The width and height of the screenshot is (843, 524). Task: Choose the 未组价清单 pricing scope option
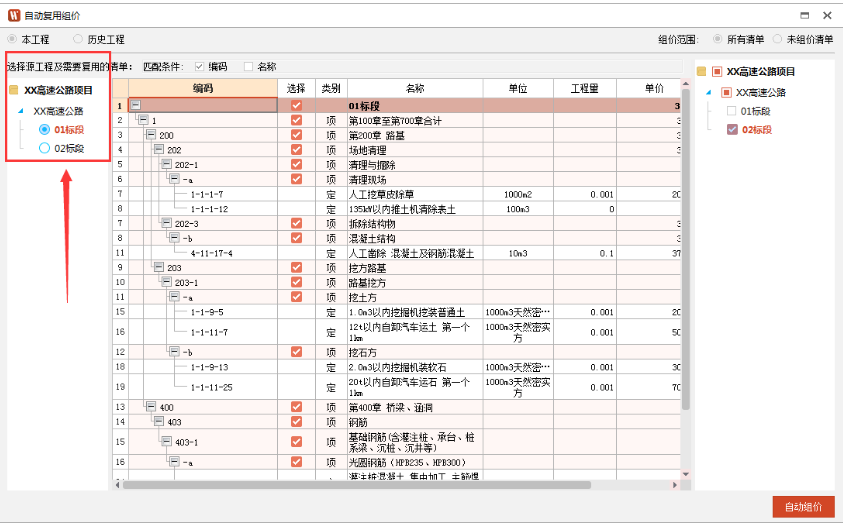pos(776,39)
